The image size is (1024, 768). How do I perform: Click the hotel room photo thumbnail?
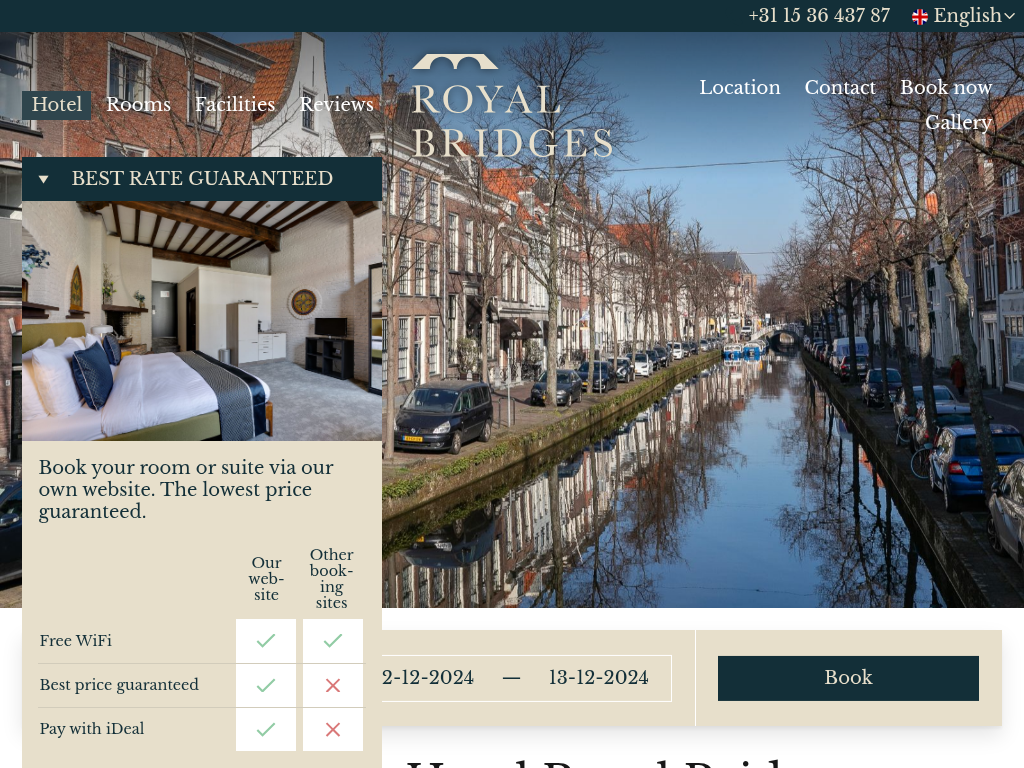click(202, 321)
